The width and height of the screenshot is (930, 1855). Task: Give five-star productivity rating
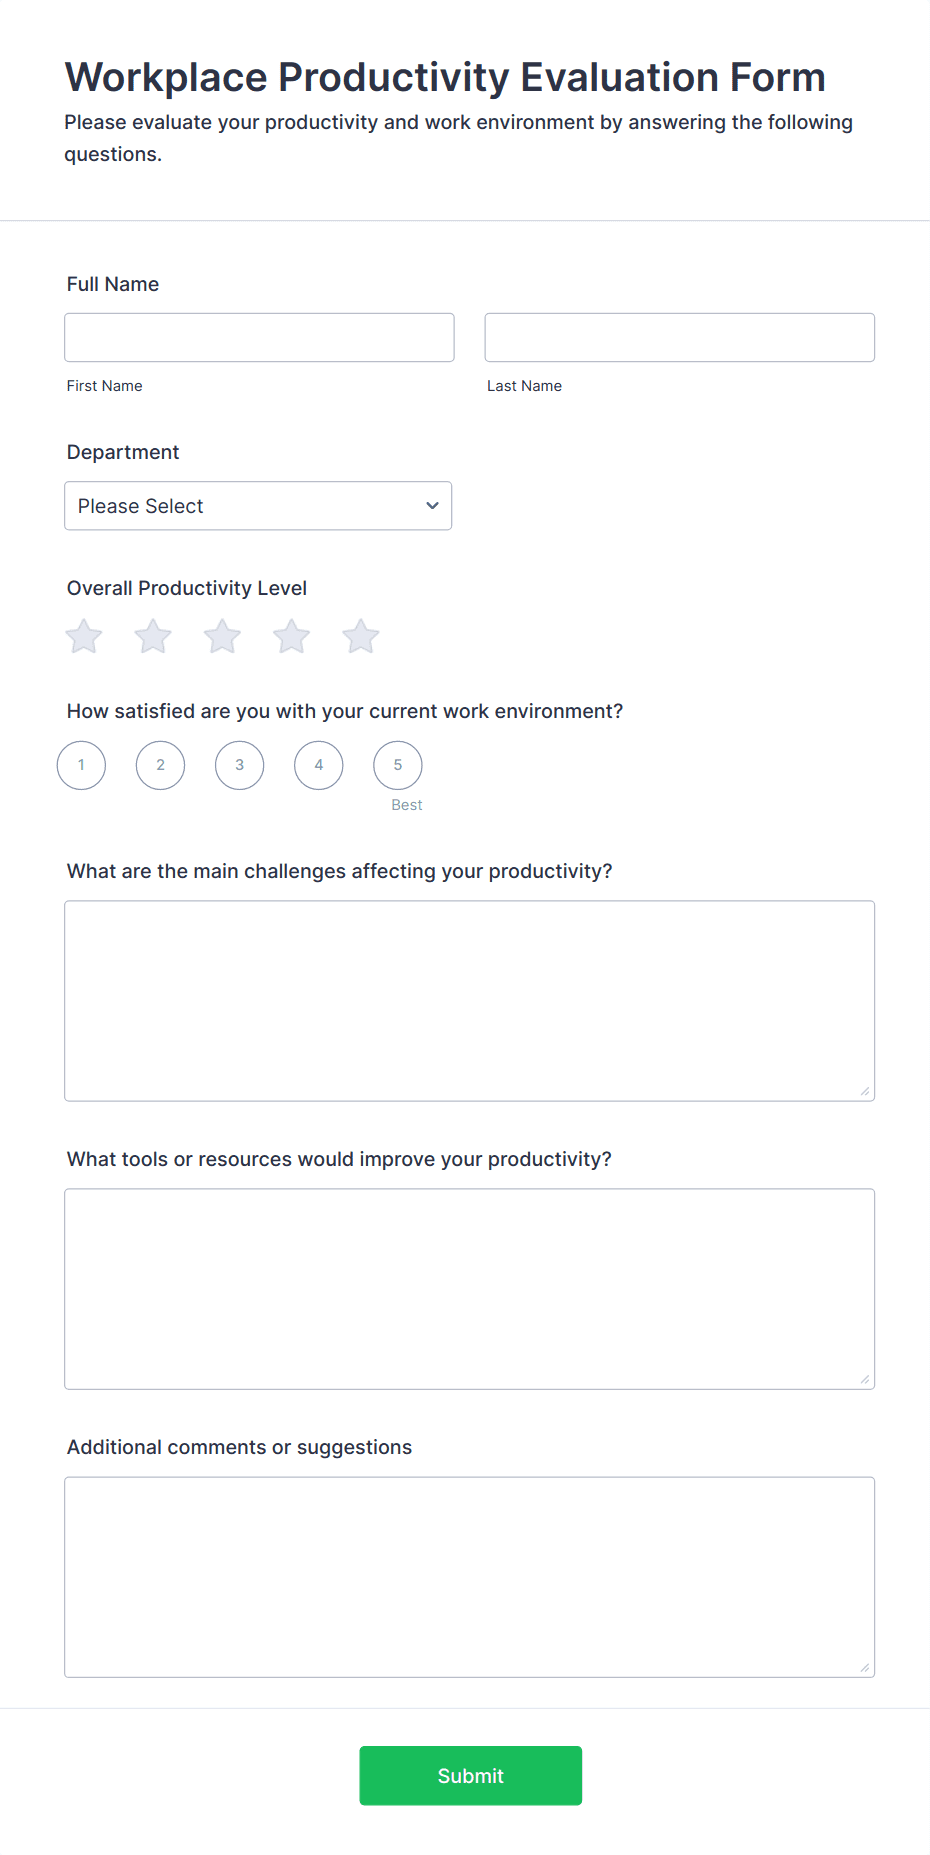tap(361, 636)
